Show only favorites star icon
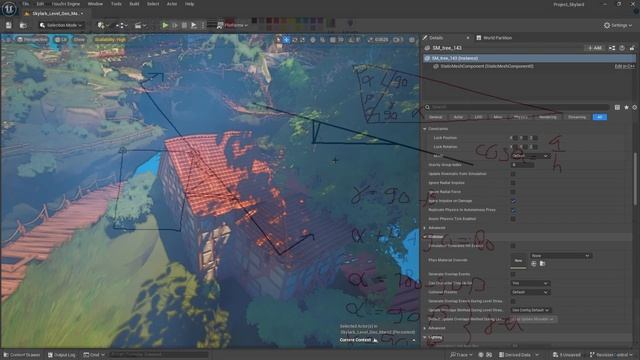This screenshot has width=640, height=360. pos(626,107)
